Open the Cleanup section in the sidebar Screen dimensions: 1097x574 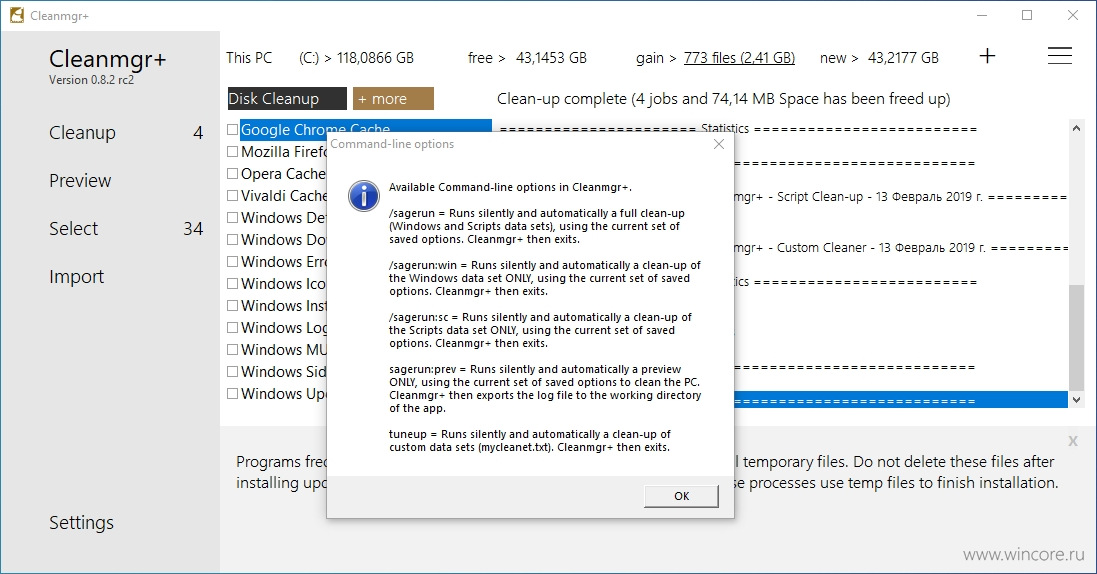(x=83, y=132)
